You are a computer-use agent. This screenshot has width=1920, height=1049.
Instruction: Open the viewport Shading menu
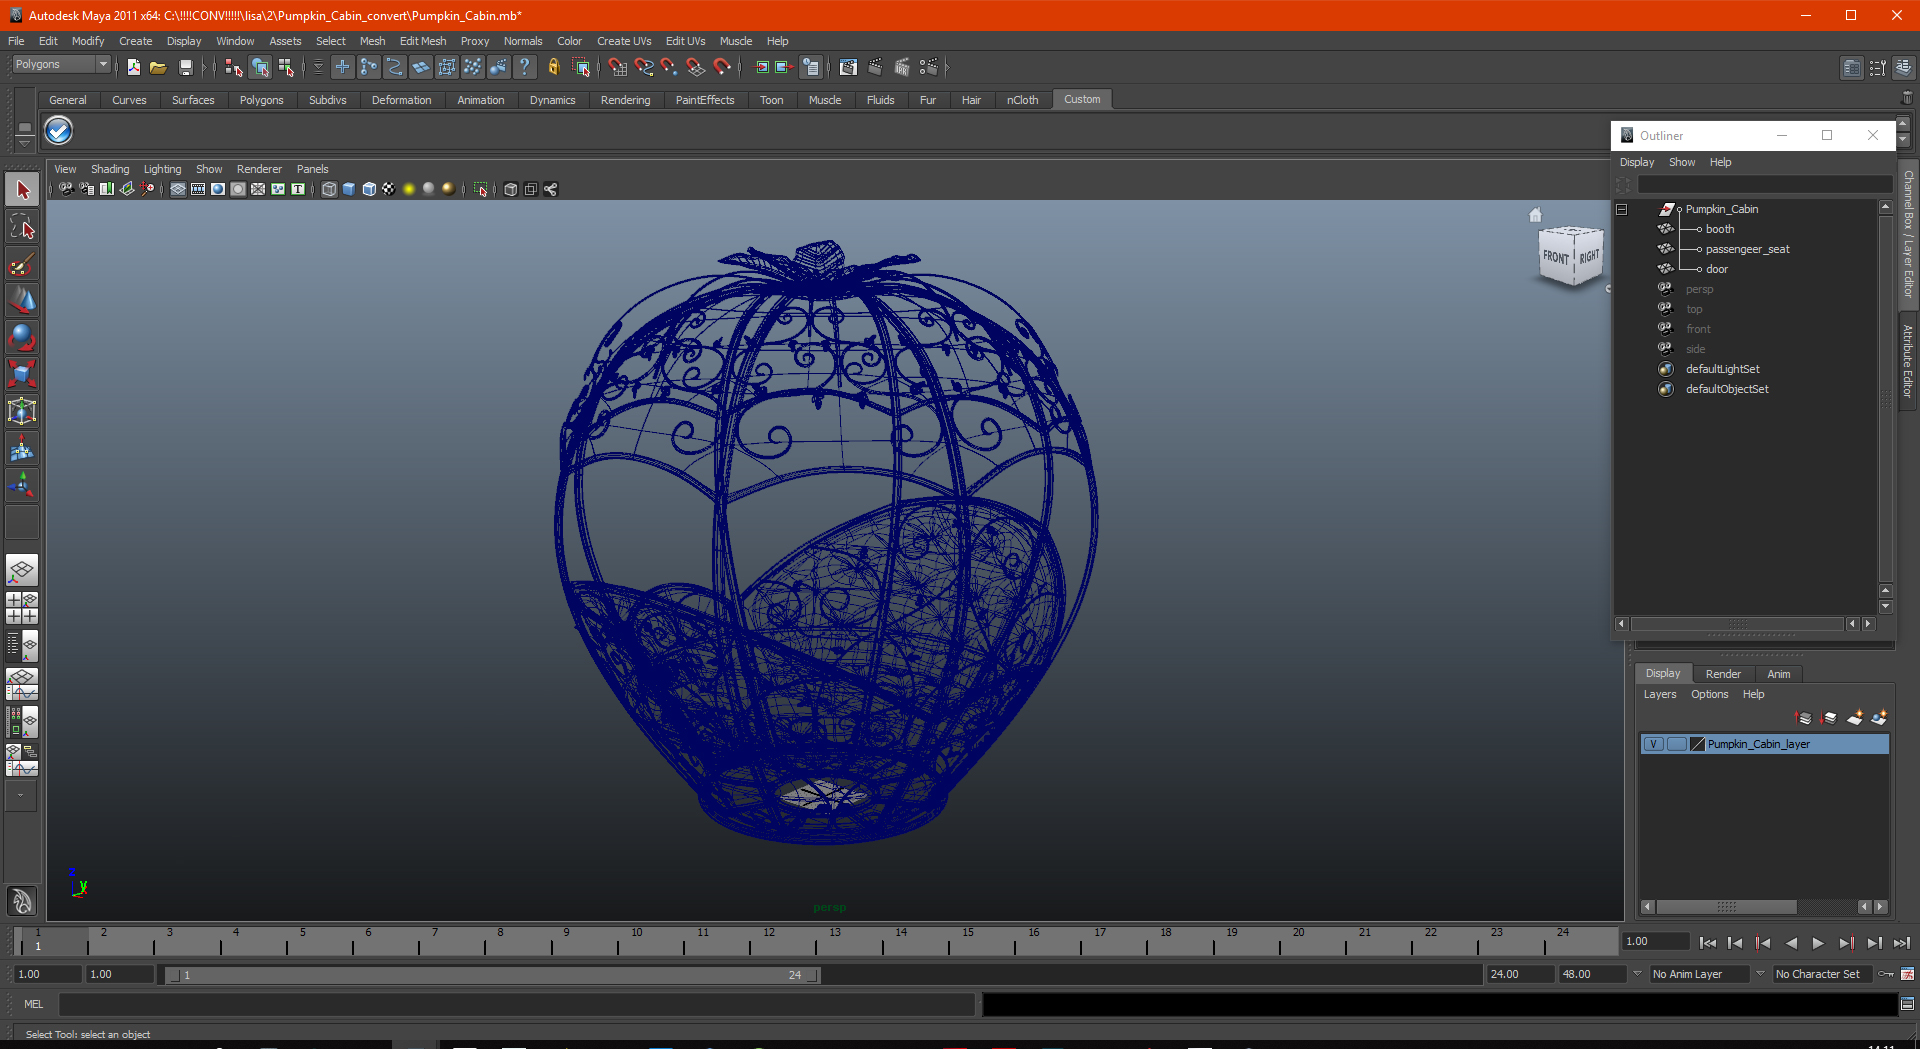(x=110, y=169)
